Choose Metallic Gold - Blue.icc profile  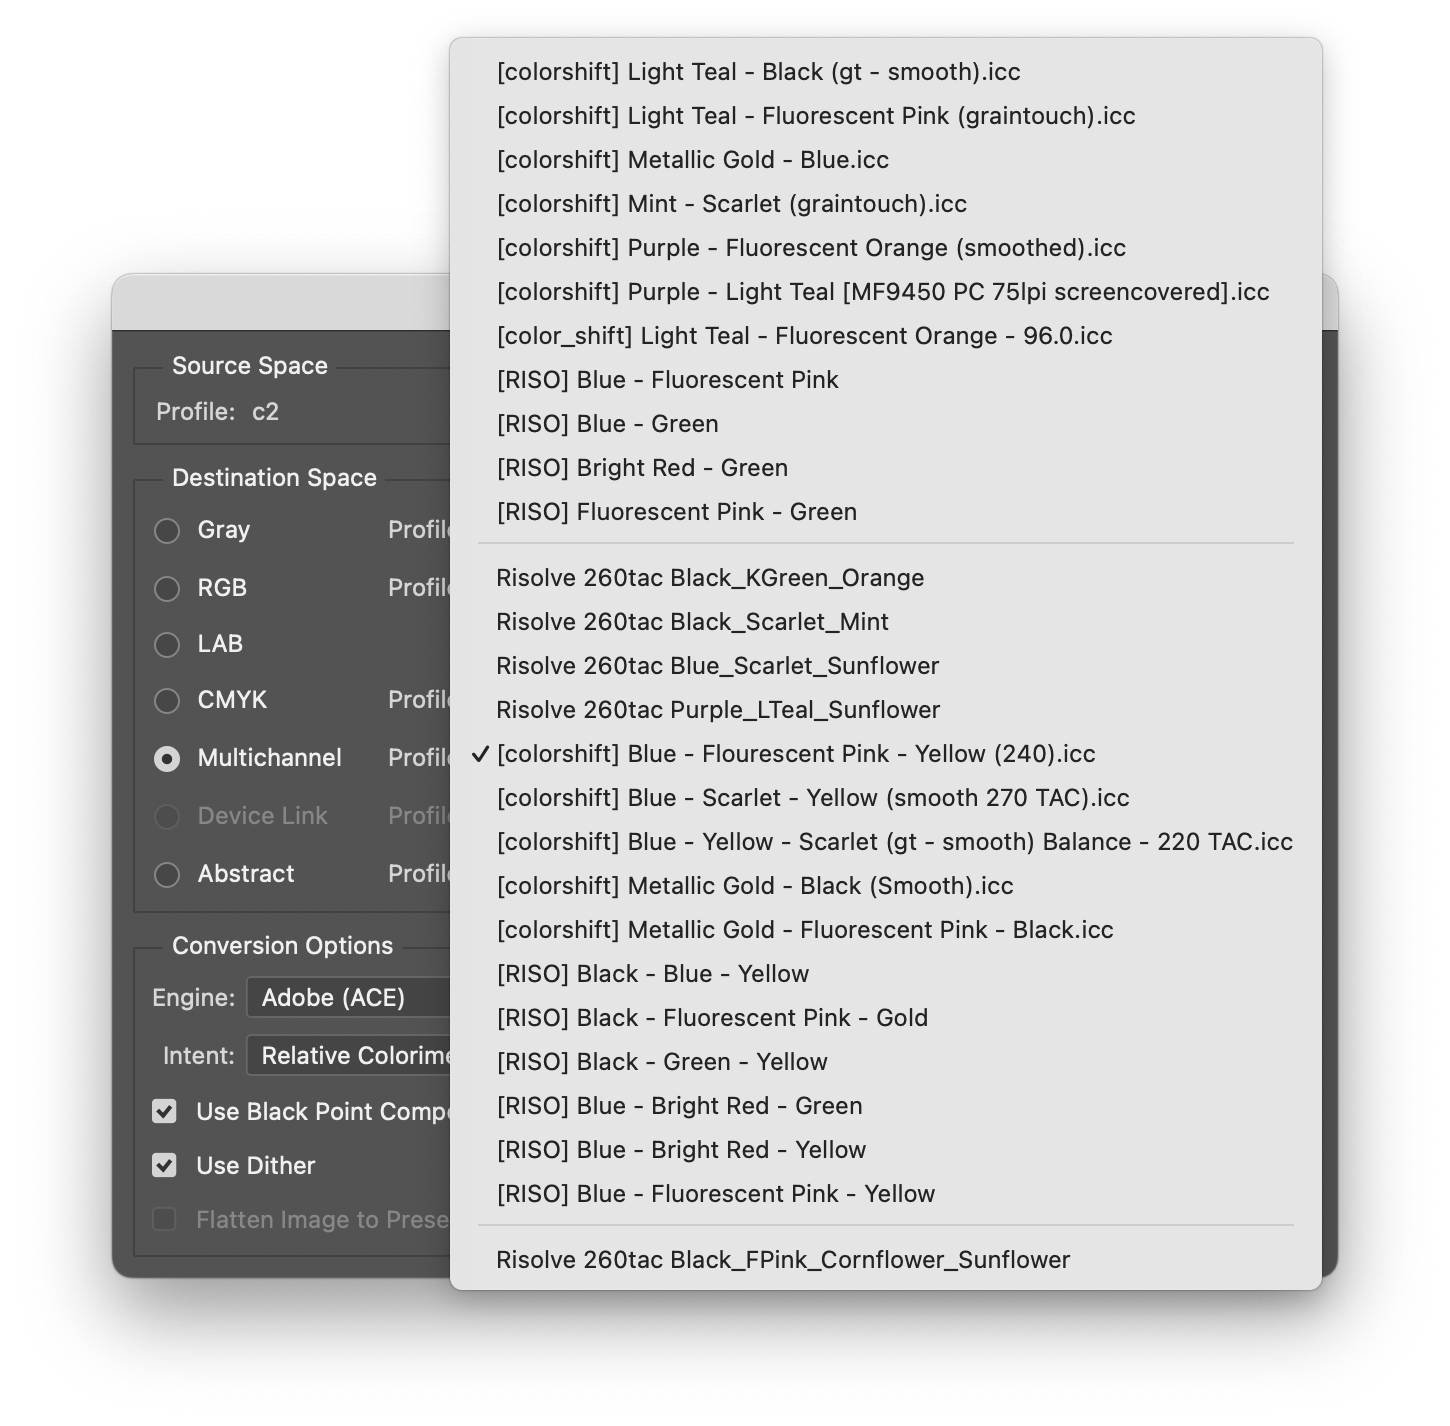click(x=886, y=160)
